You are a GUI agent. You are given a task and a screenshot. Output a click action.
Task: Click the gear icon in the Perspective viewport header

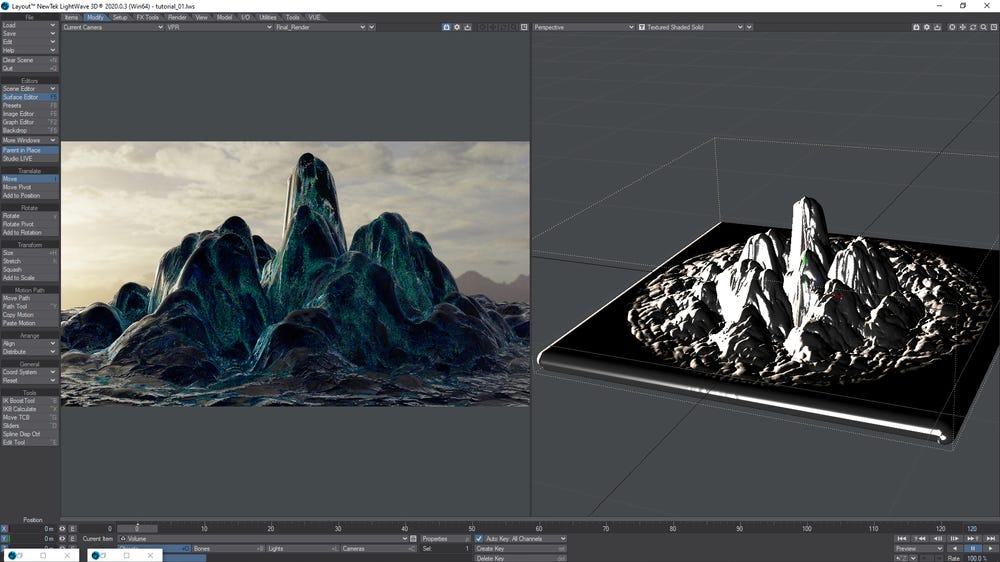[x=927, y=27]
